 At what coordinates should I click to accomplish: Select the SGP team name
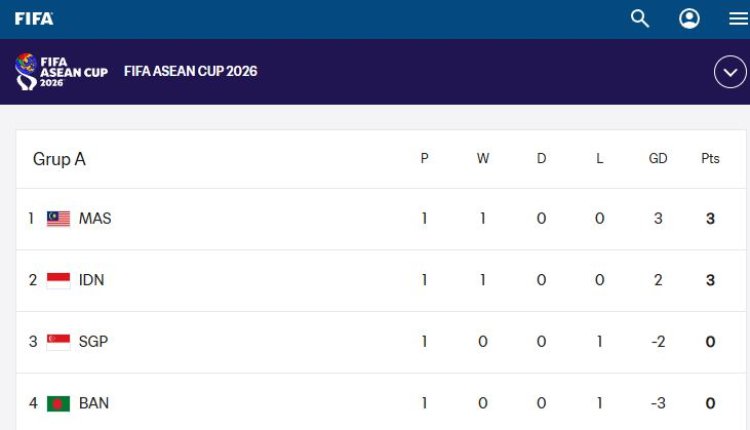click(x=93, y=342)
